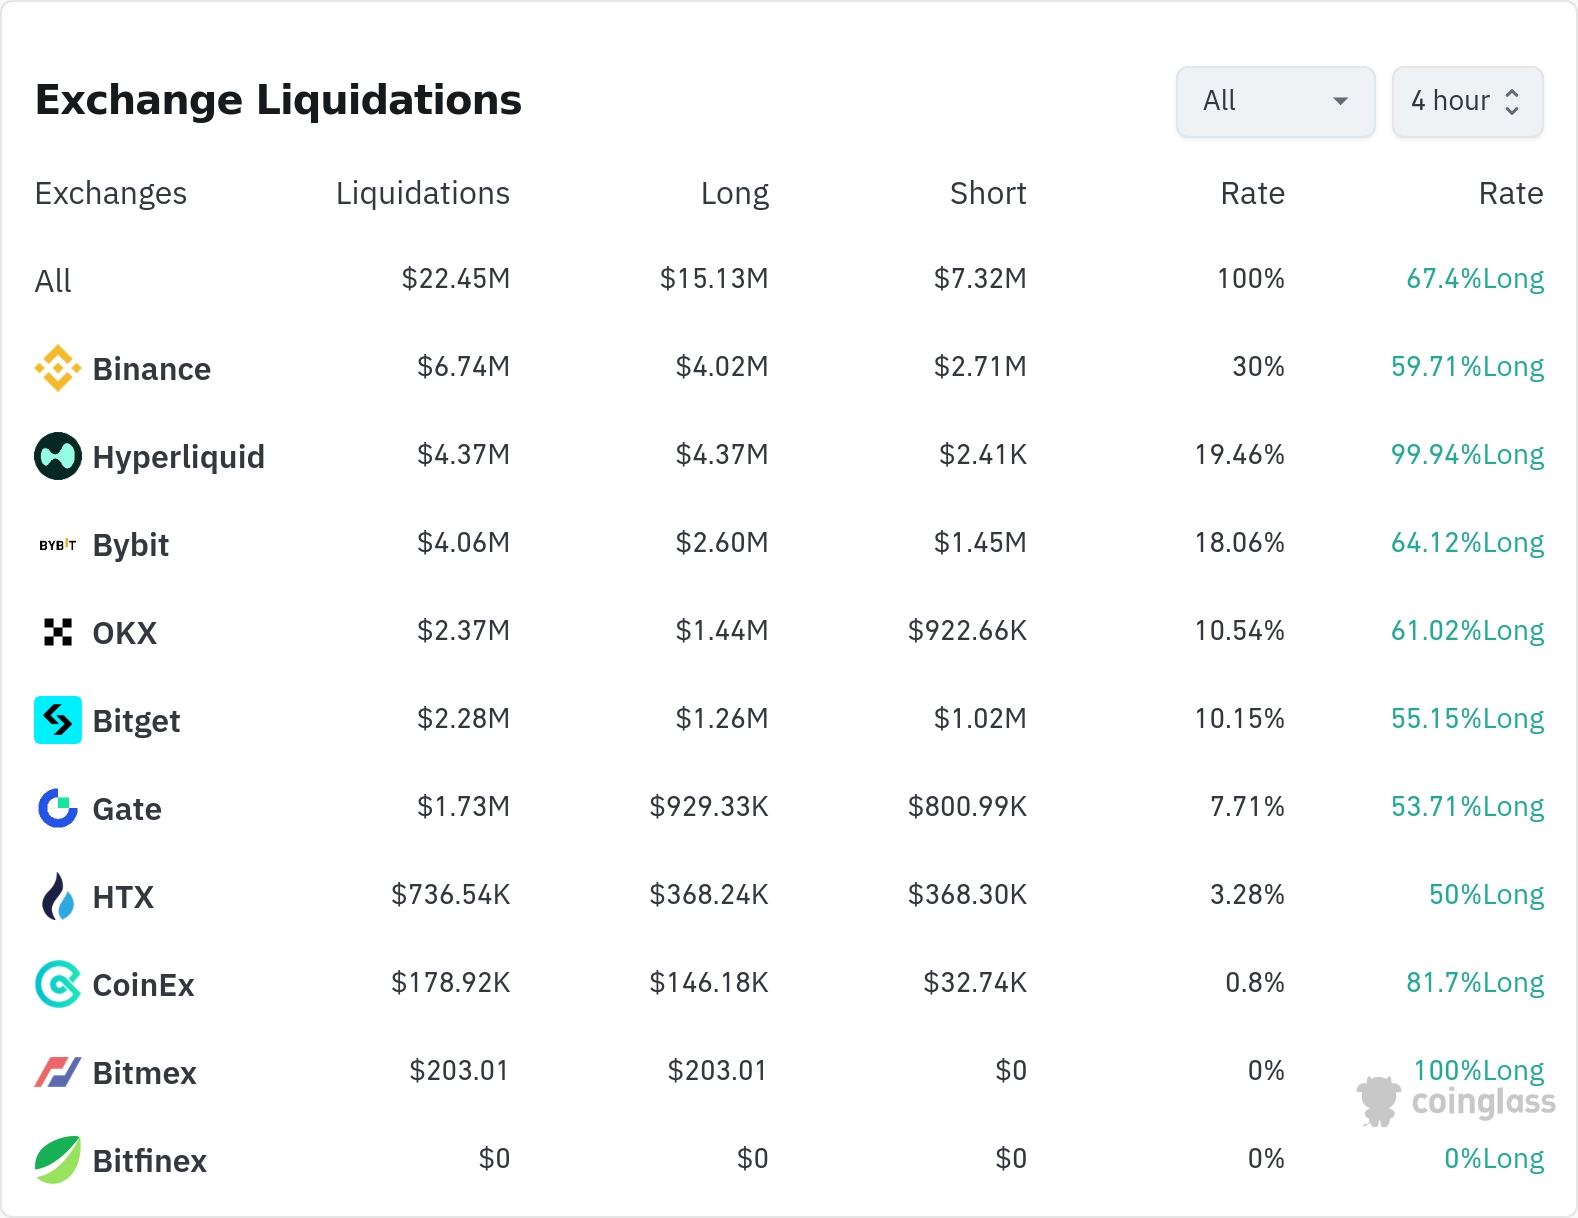Sort by Long column header
The width and height of the screenshot is (1578, 1218).
coord(734,193)
